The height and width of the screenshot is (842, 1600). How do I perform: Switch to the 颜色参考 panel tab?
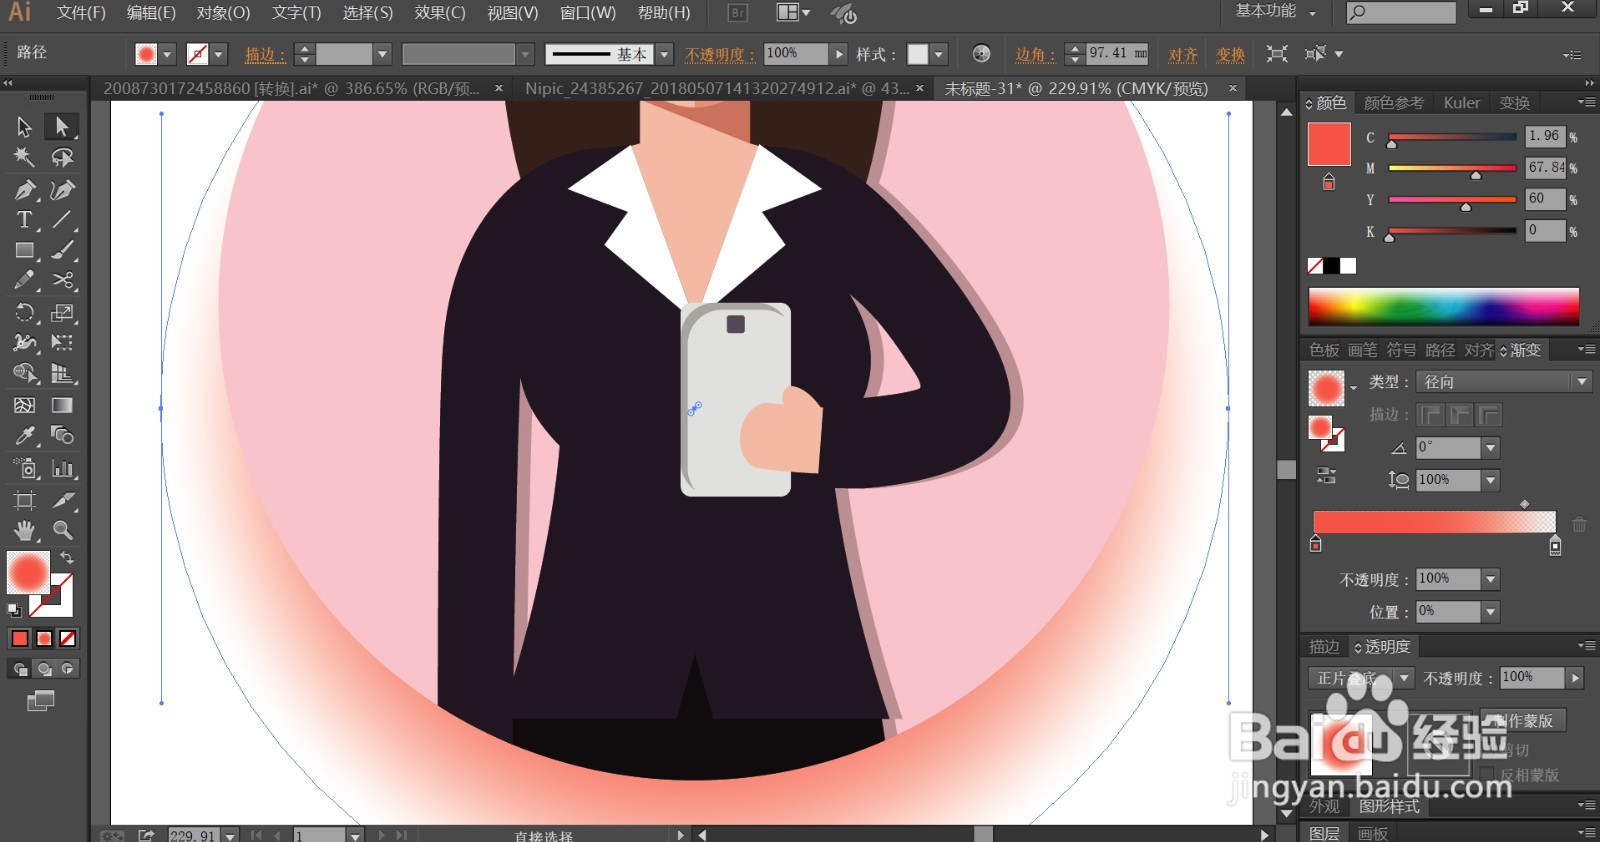click(x=1393, y=103)
